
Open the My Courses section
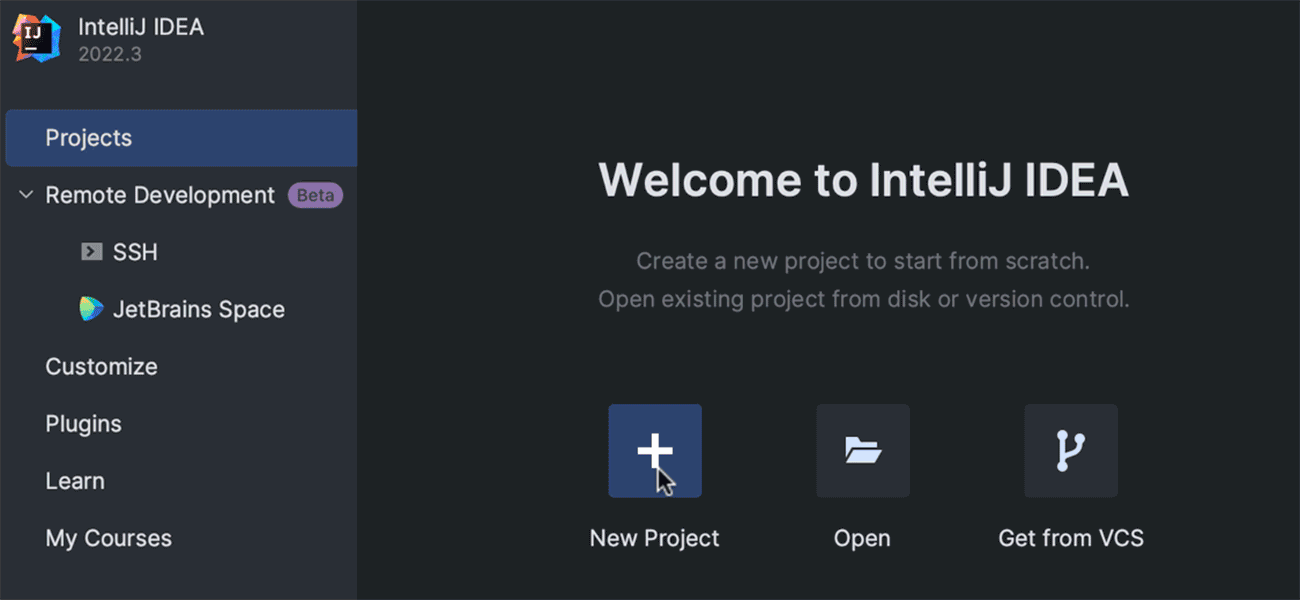pyautogui.click(x=108, y=538)
